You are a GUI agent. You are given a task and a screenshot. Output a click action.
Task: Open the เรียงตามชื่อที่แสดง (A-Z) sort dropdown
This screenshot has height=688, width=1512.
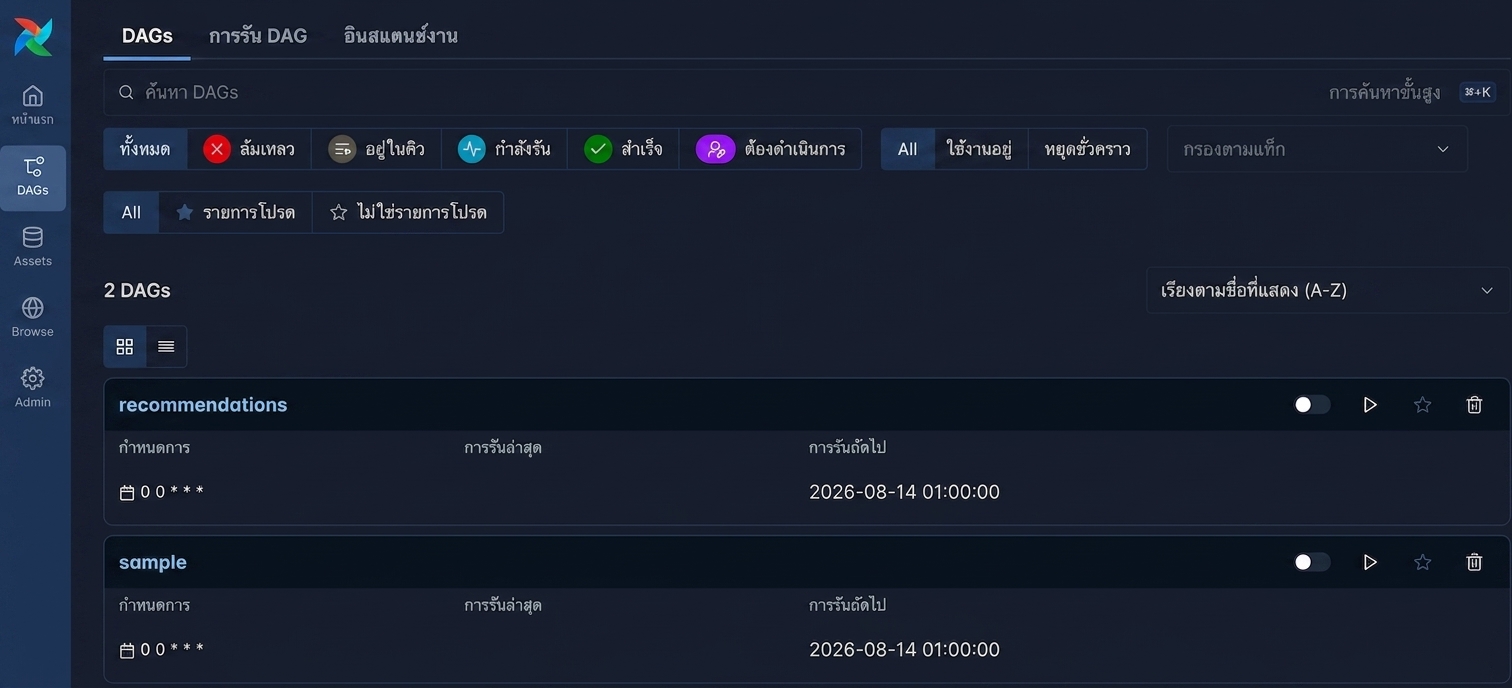pyautogui.click(x=1327, y=290)
